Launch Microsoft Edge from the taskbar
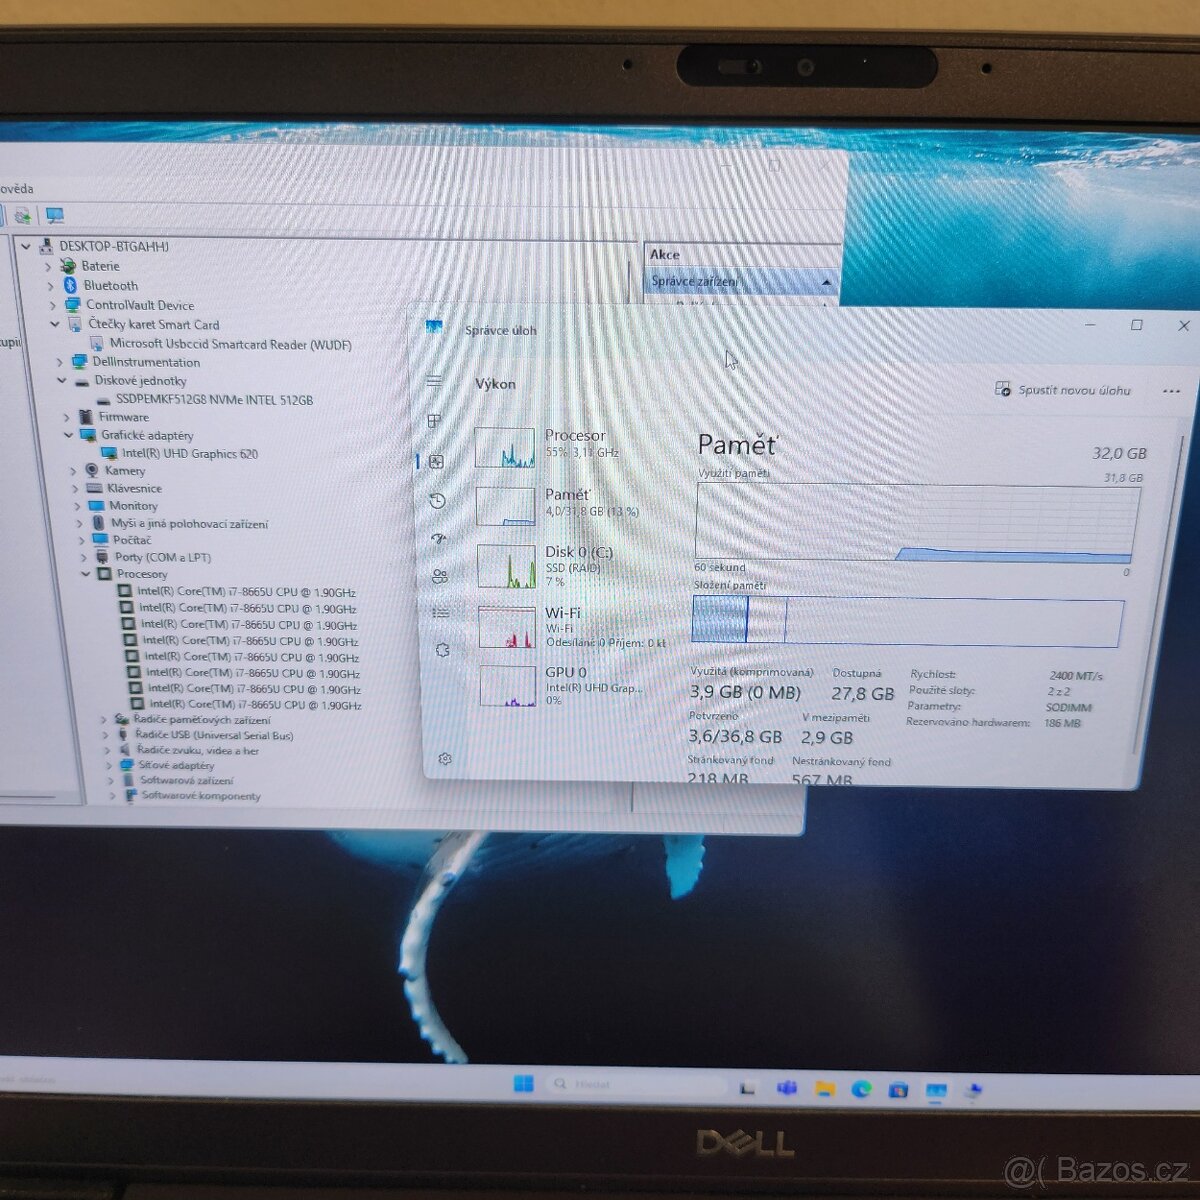 pyautogui.click(x=862, y=1087)
